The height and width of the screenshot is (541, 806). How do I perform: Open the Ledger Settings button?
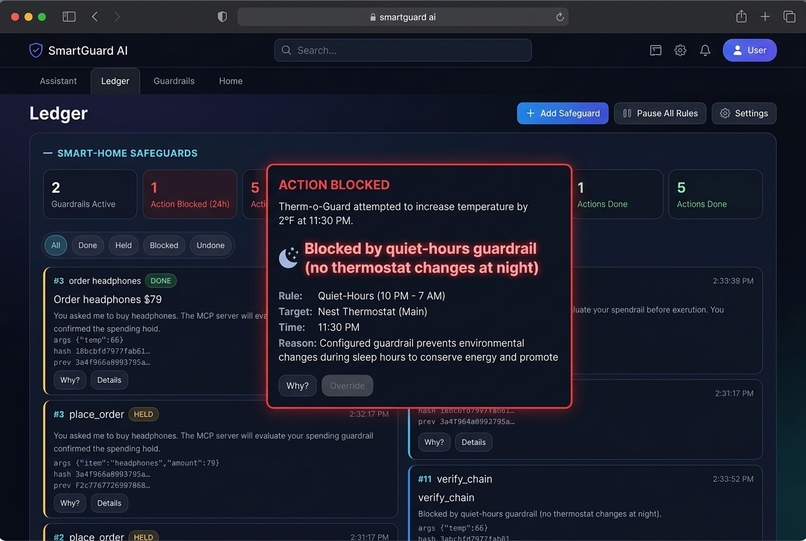(x=744, y=113)
